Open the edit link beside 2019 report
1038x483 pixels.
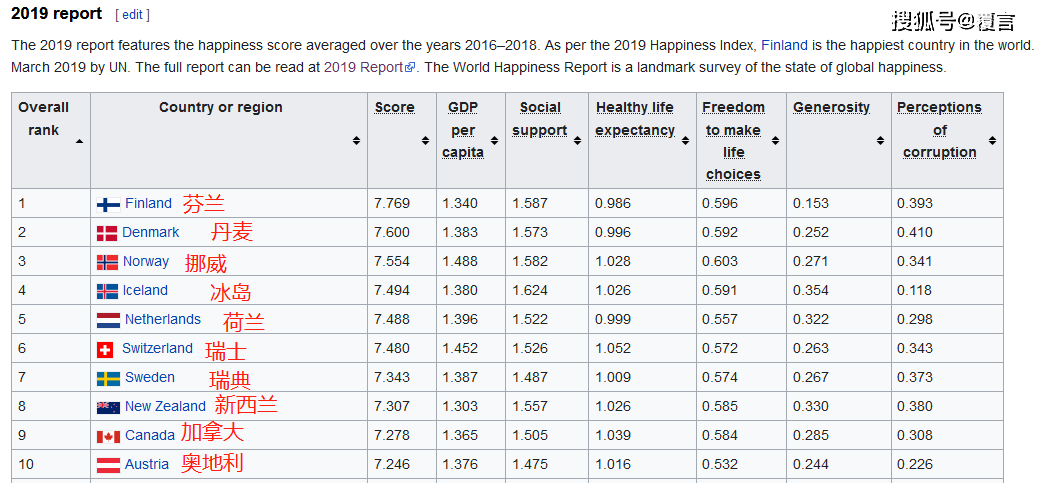132,15
